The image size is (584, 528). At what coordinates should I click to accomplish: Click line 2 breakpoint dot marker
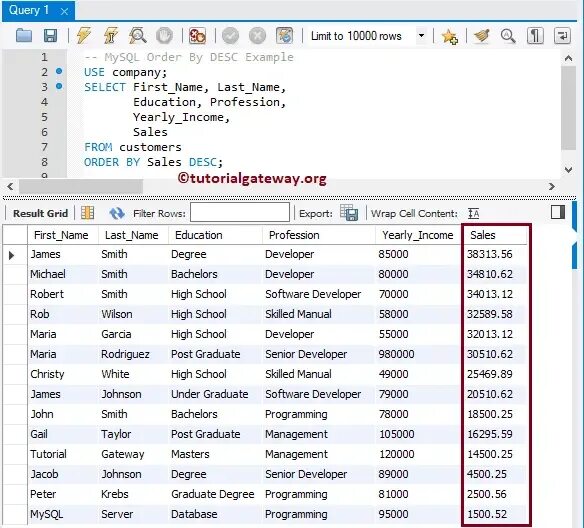click(59, 71)
